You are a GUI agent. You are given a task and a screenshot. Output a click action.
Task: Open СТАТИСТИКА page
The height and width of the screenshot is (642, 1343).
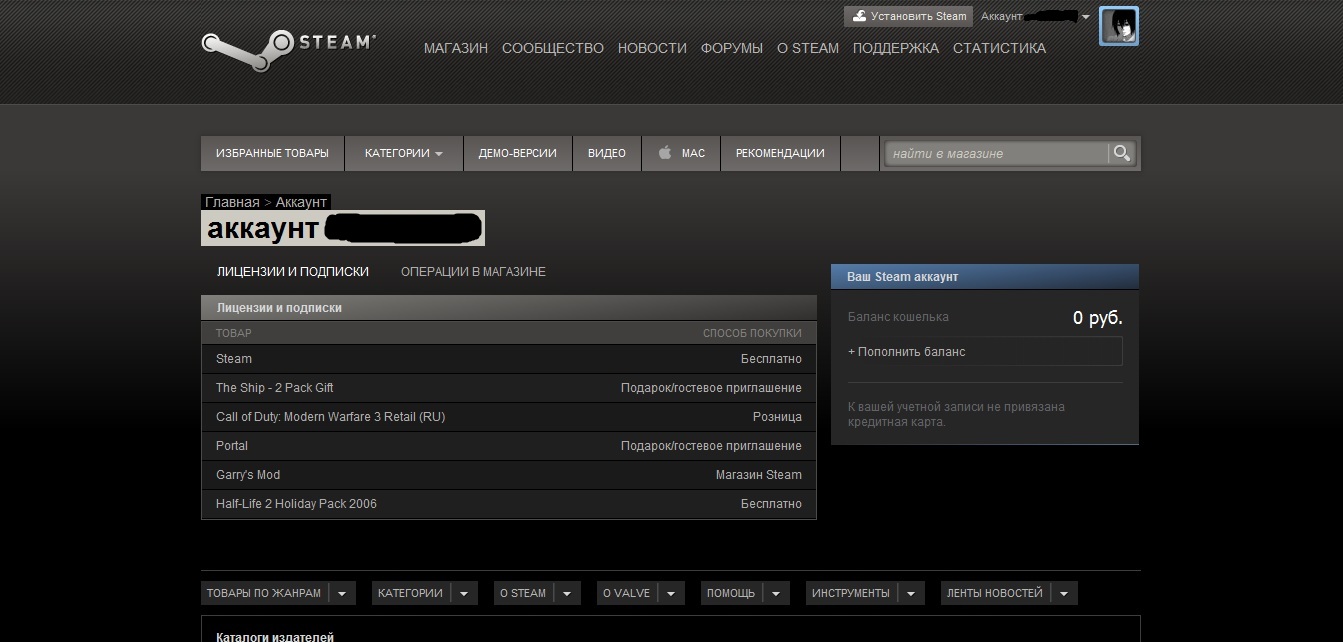999,48
